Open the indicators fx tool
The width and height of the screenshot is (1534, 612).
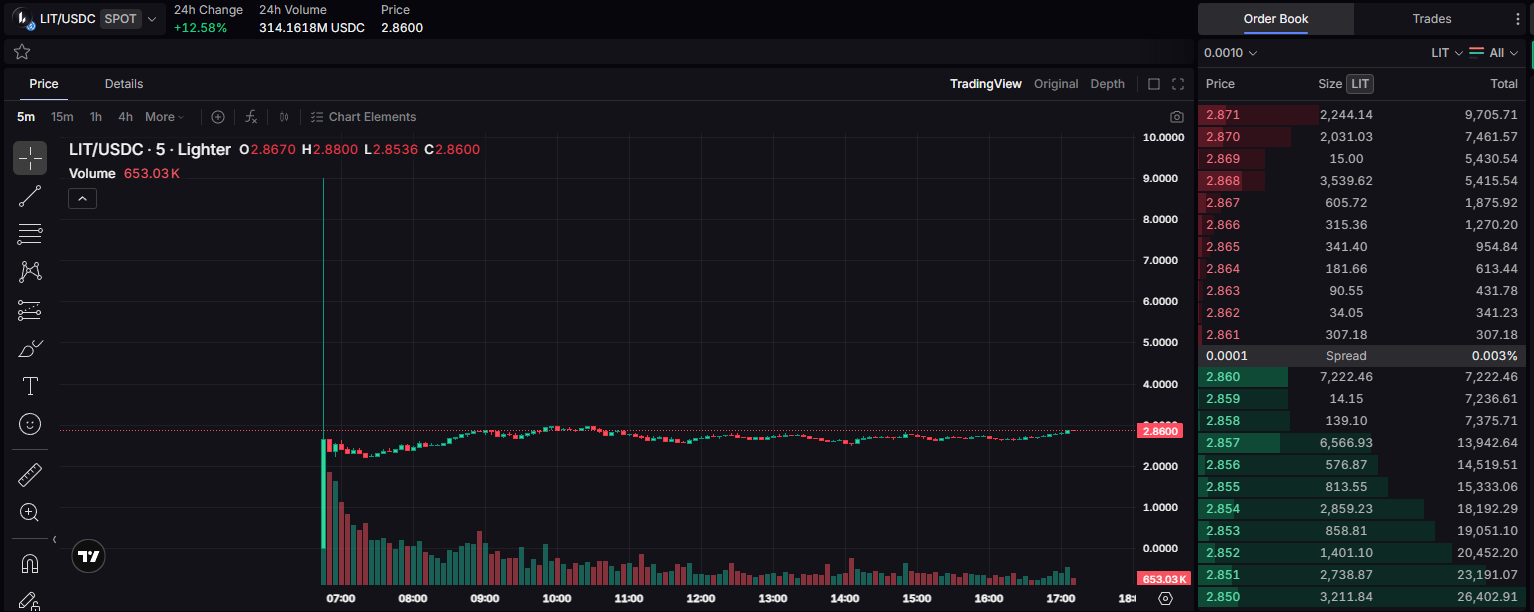(251, 117)
